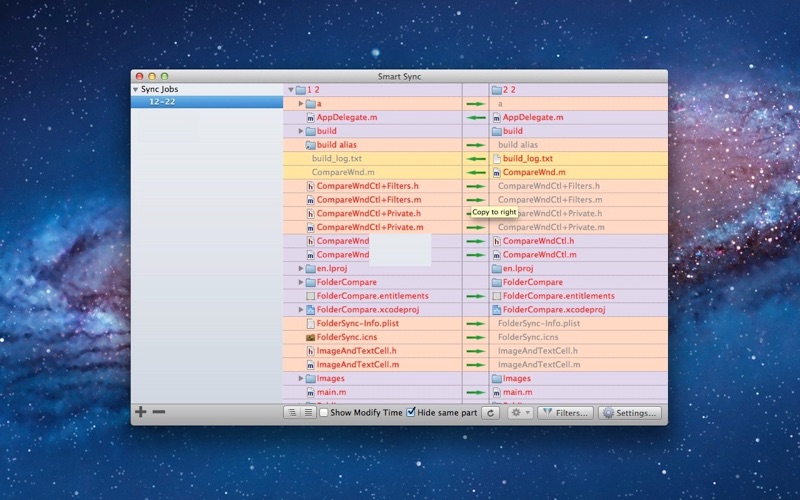Click copy-right arrow for FolderSync.icns row
The image size is (800, 500).
coord(475,337)
